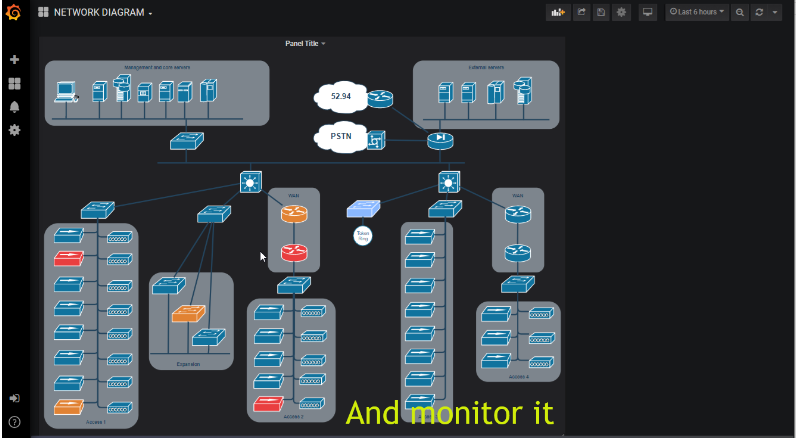Toggle TV view mode monitor icon
The height and width of the screenshot is (438, 796).
[x=648, y=13]
